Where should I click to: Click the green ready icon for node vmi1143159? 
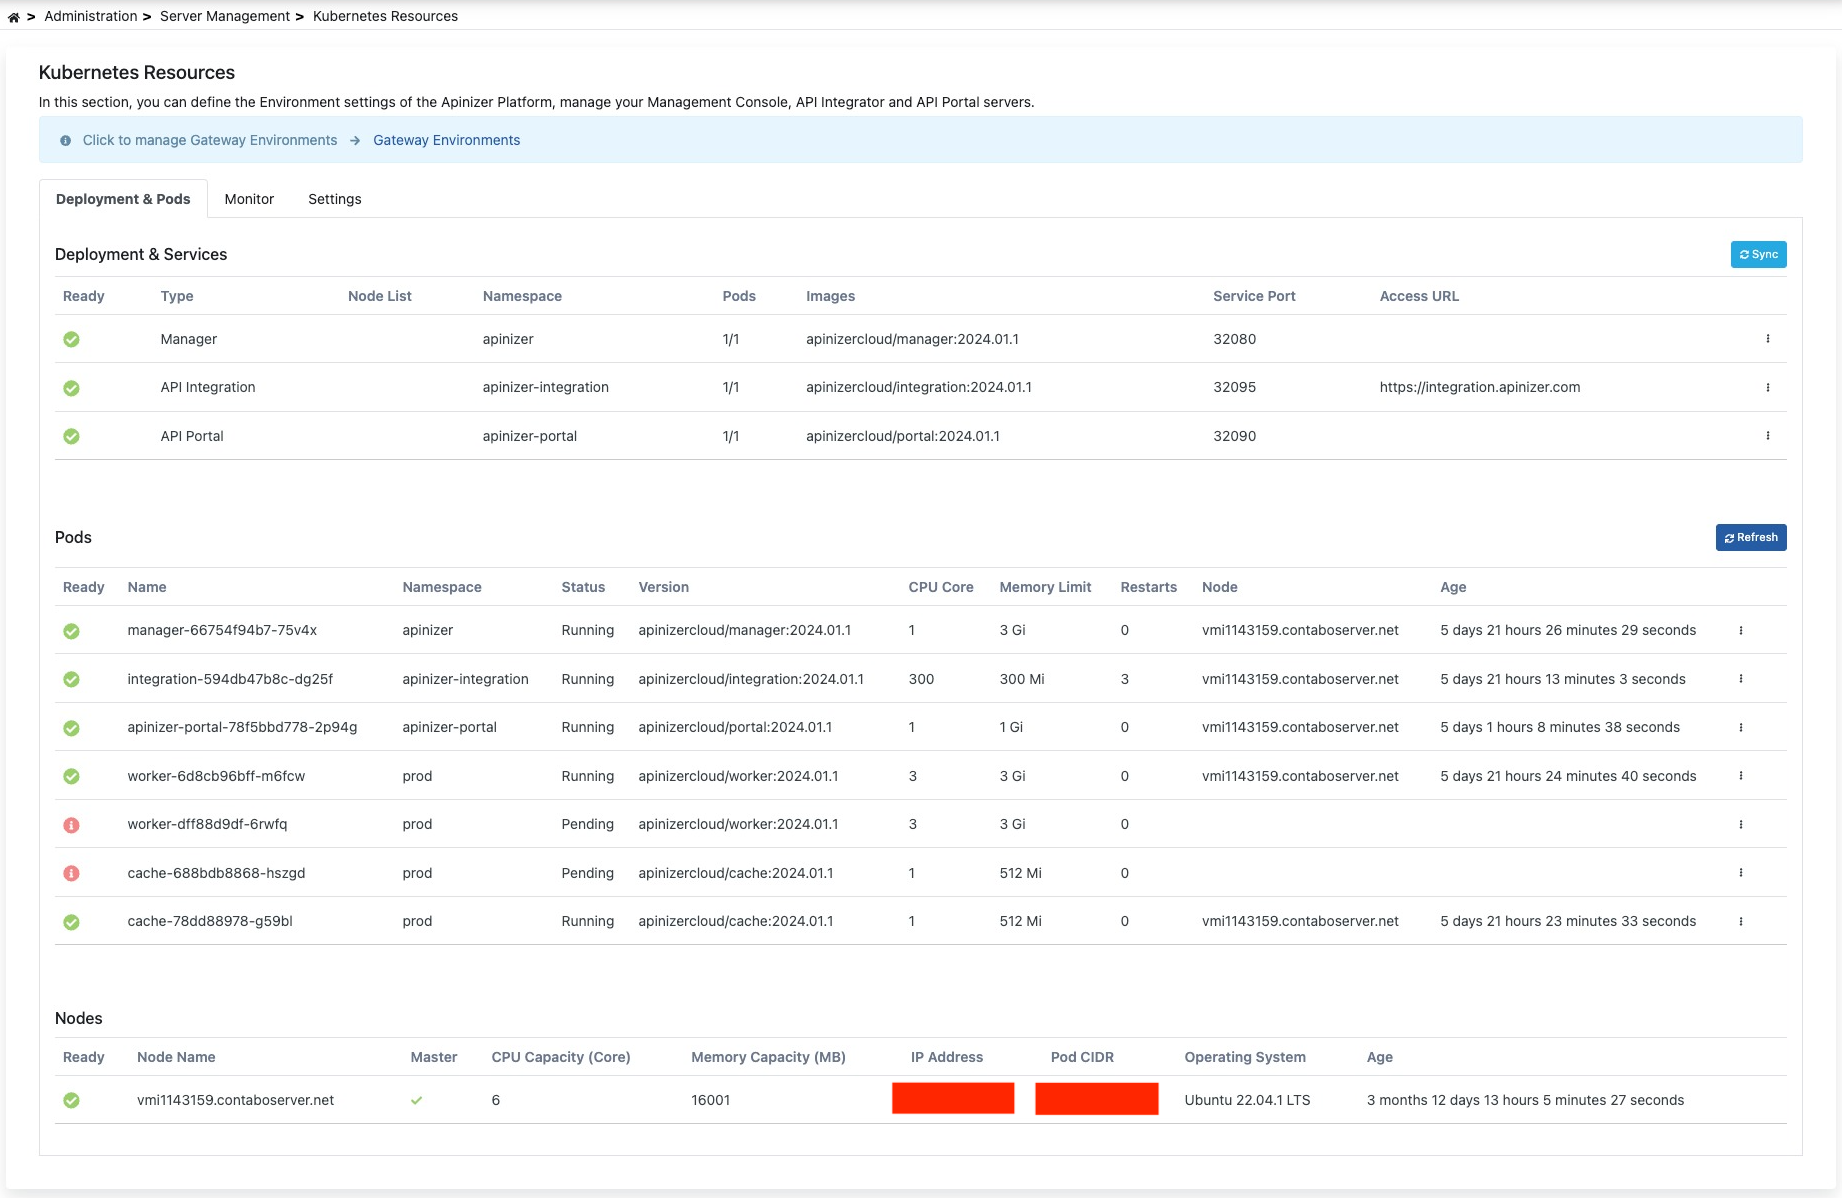coord(71,1100)
